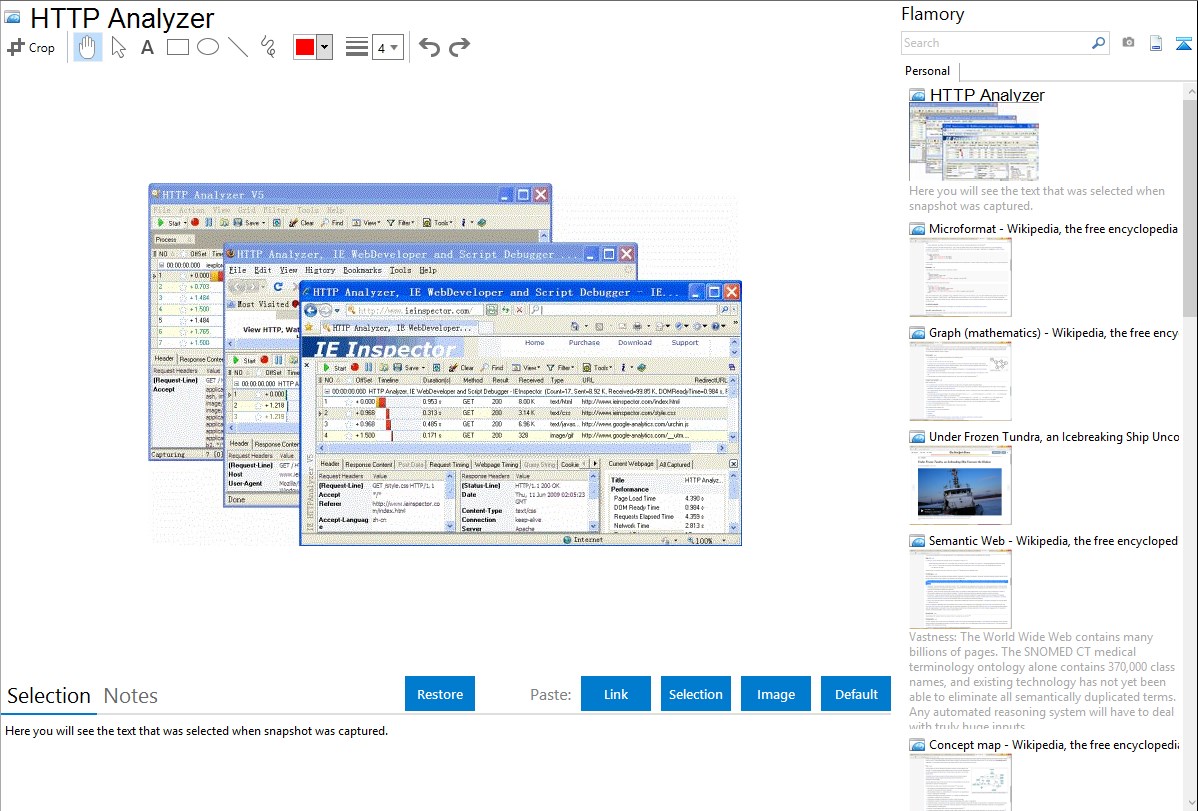Screen dimensions: 1198x811
Task: Click the Restore button
Action: [x=440, y=694]
